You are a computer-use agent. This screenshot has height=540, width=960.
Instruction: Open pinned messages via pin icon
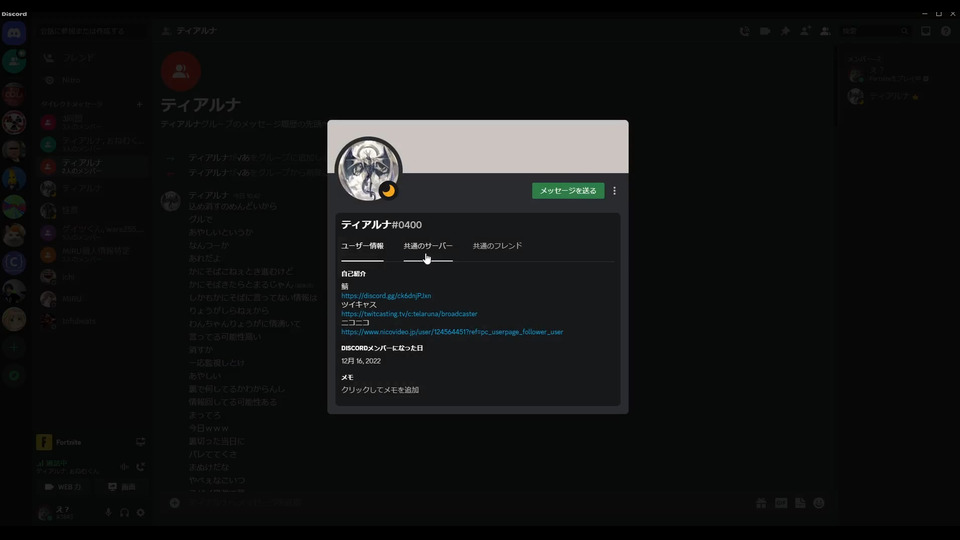pos(785,31)
